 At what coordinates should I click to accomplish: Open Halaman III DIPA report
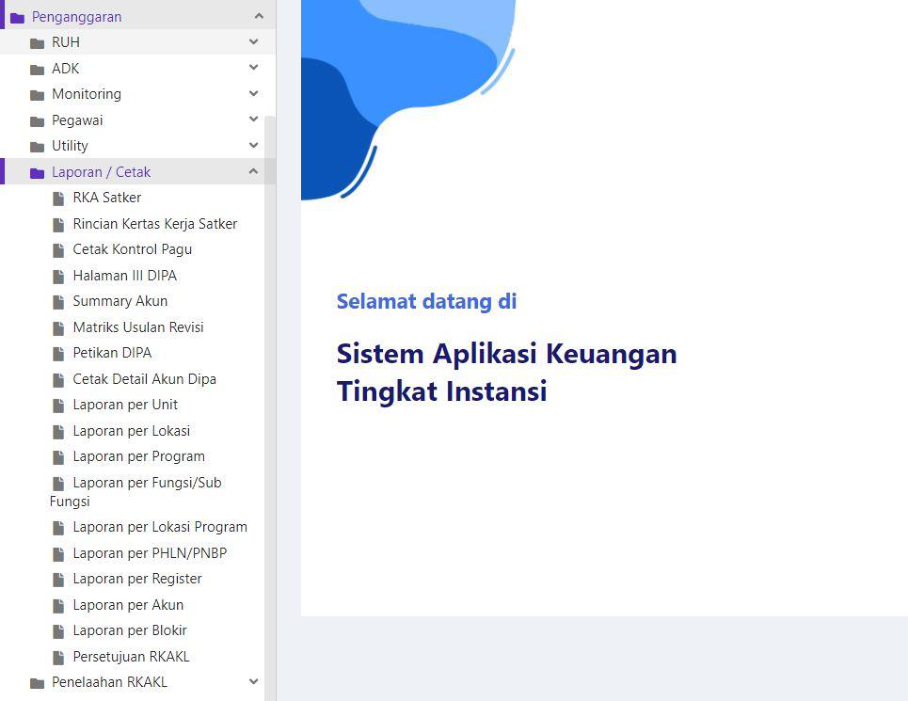click(x=125, y=275)
